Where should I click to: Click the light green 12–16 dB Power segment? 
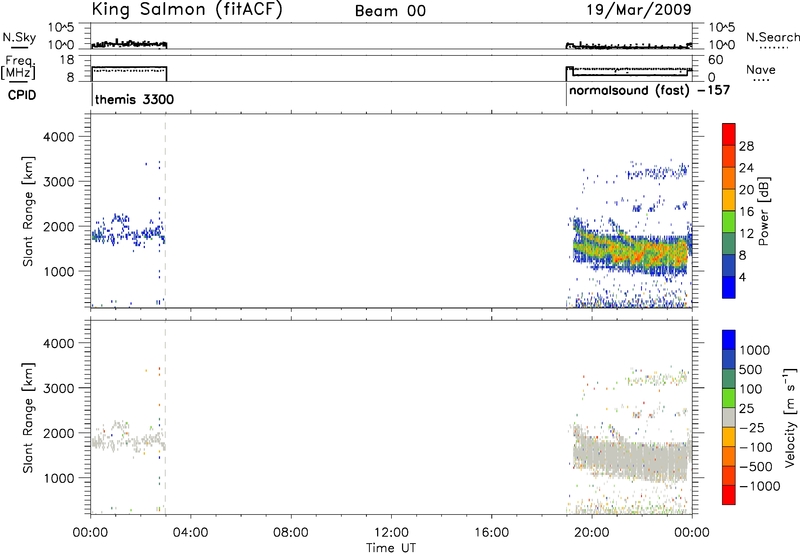point(729,221)
